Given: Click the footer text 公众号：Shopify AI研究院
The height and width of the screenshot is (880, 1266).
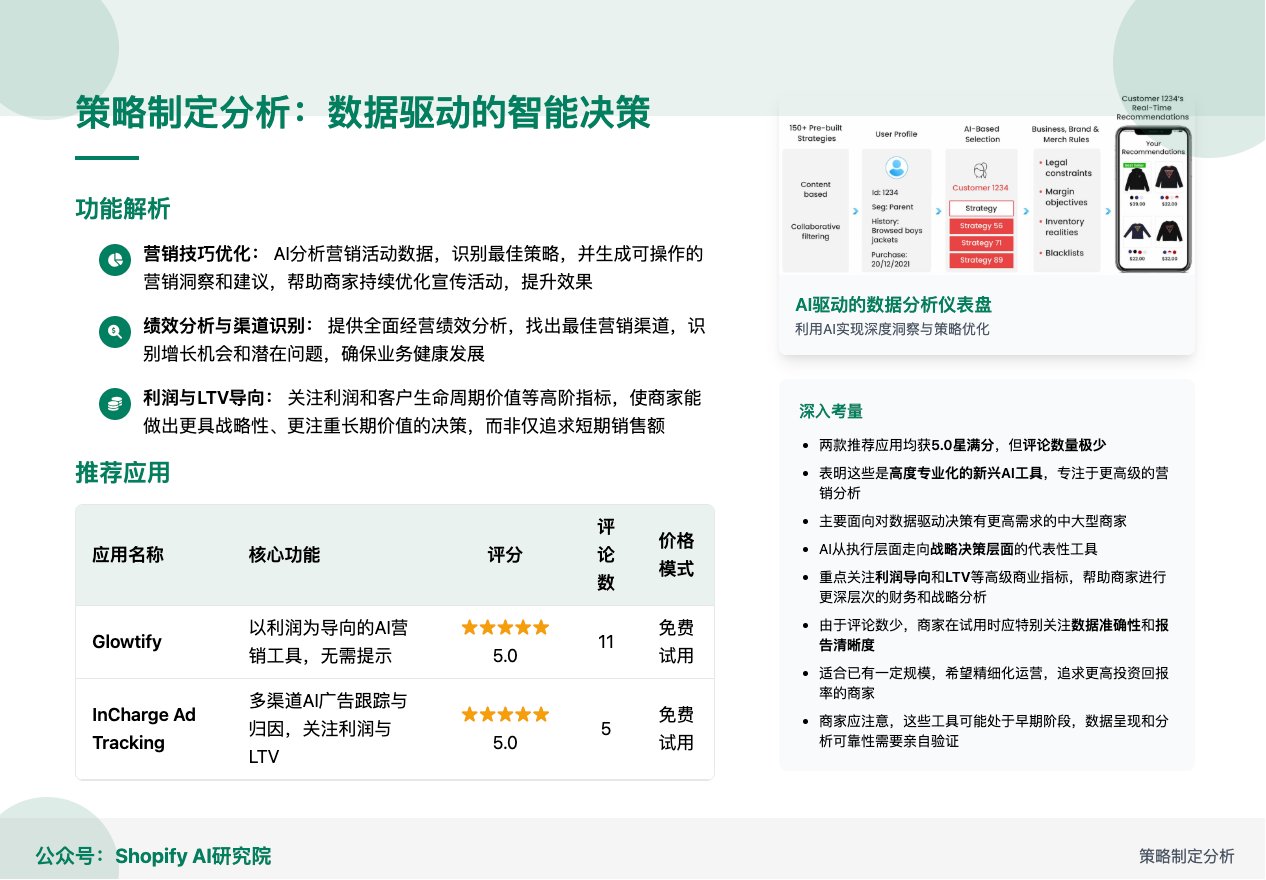Looking at the screenshot, I should (x=153, y=856).
